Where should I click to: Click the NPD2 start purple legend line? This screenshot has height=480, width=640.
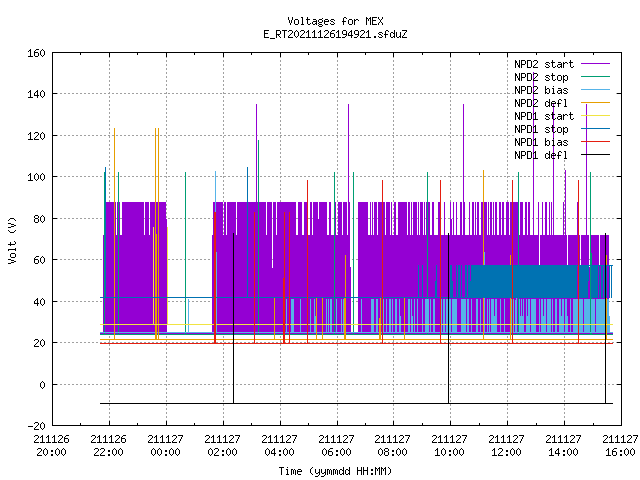(595, 64)
